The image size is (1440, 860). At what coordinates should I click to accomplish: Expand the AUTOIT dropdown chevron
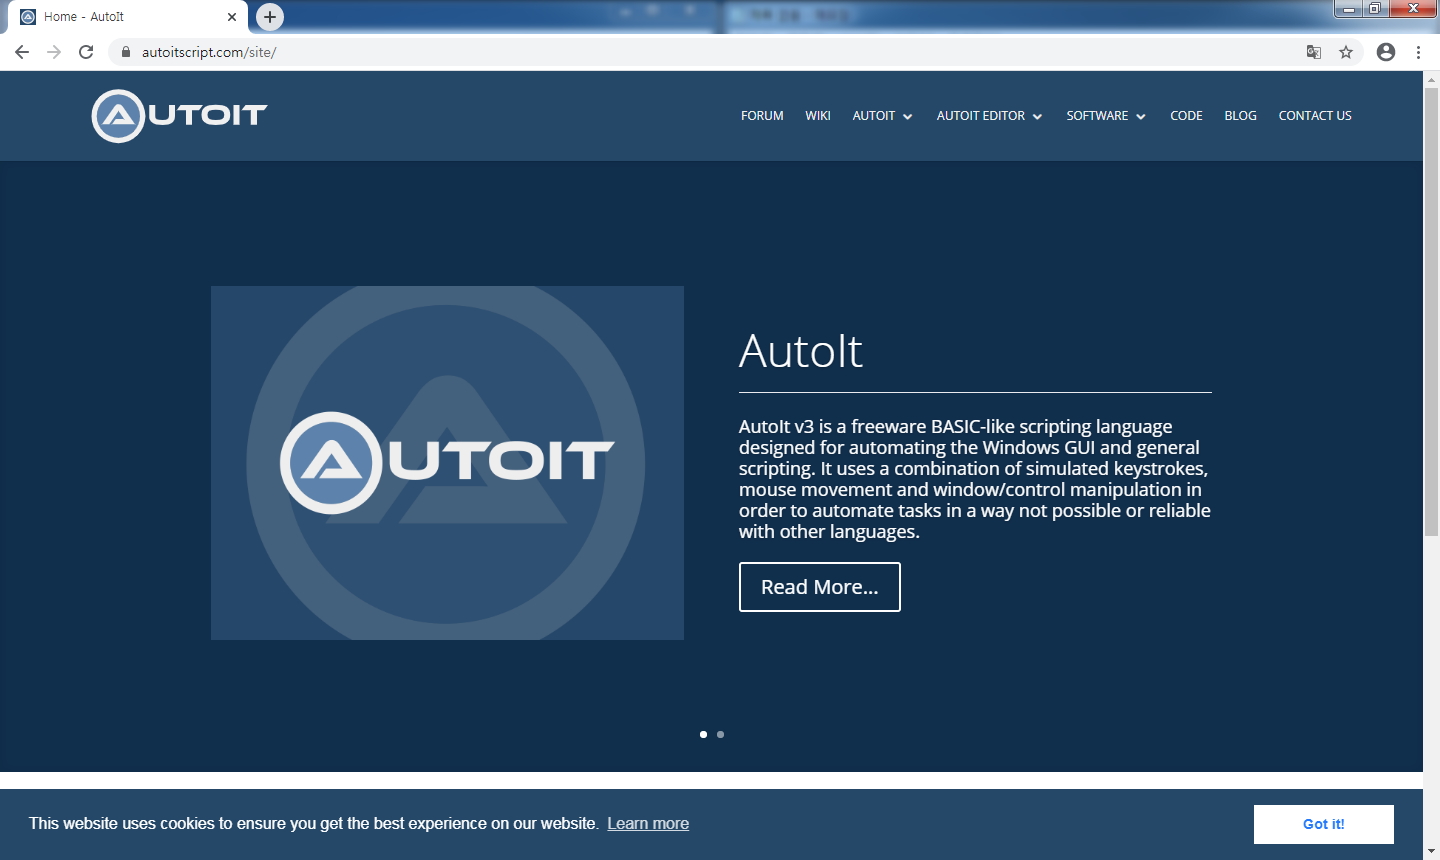908,117
